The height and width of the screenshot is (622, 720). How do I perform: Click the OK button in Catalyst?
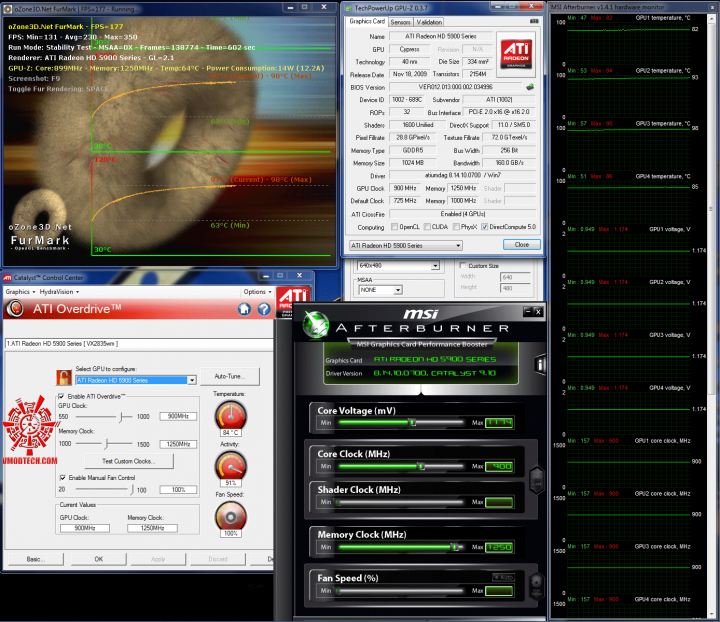(99, 559)
